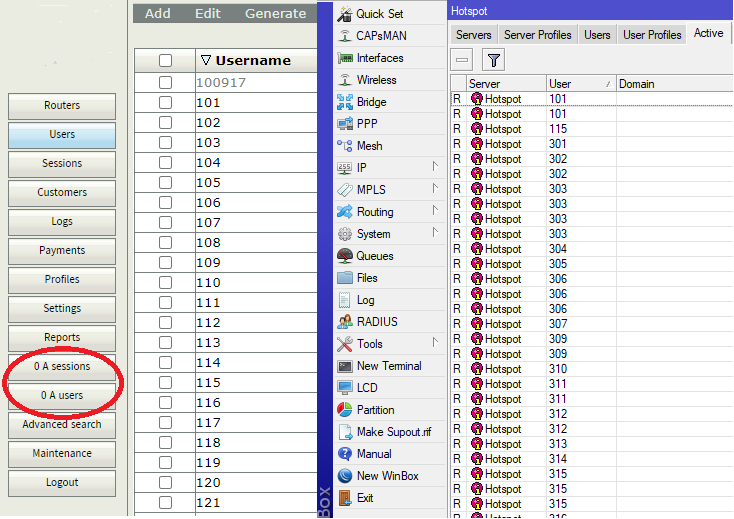Open the Sessions page
The height and width of the screenshot is (519, 734).
coord(62,164)
